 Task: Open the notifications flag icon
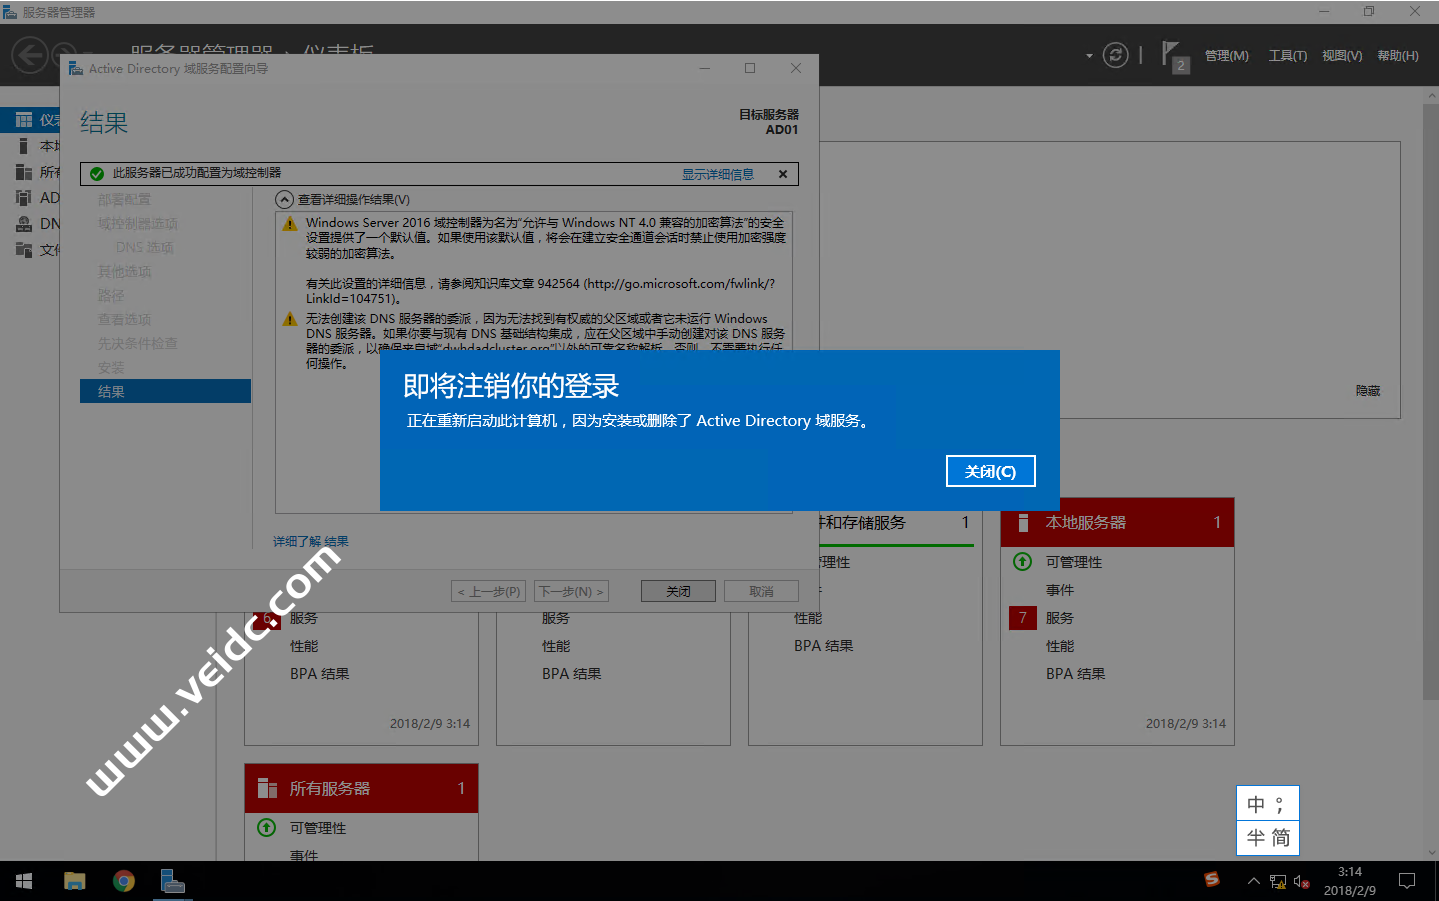1172,55
